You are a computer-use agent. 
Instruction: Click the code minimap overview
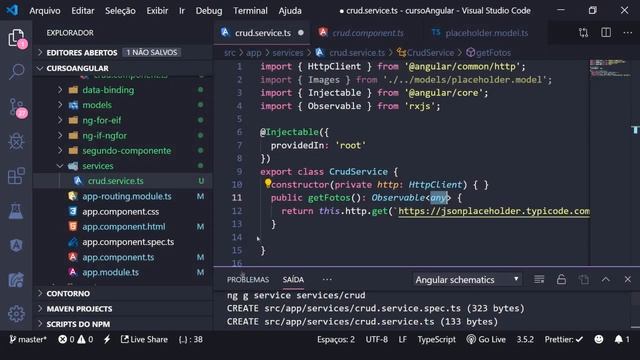point(610,68)
